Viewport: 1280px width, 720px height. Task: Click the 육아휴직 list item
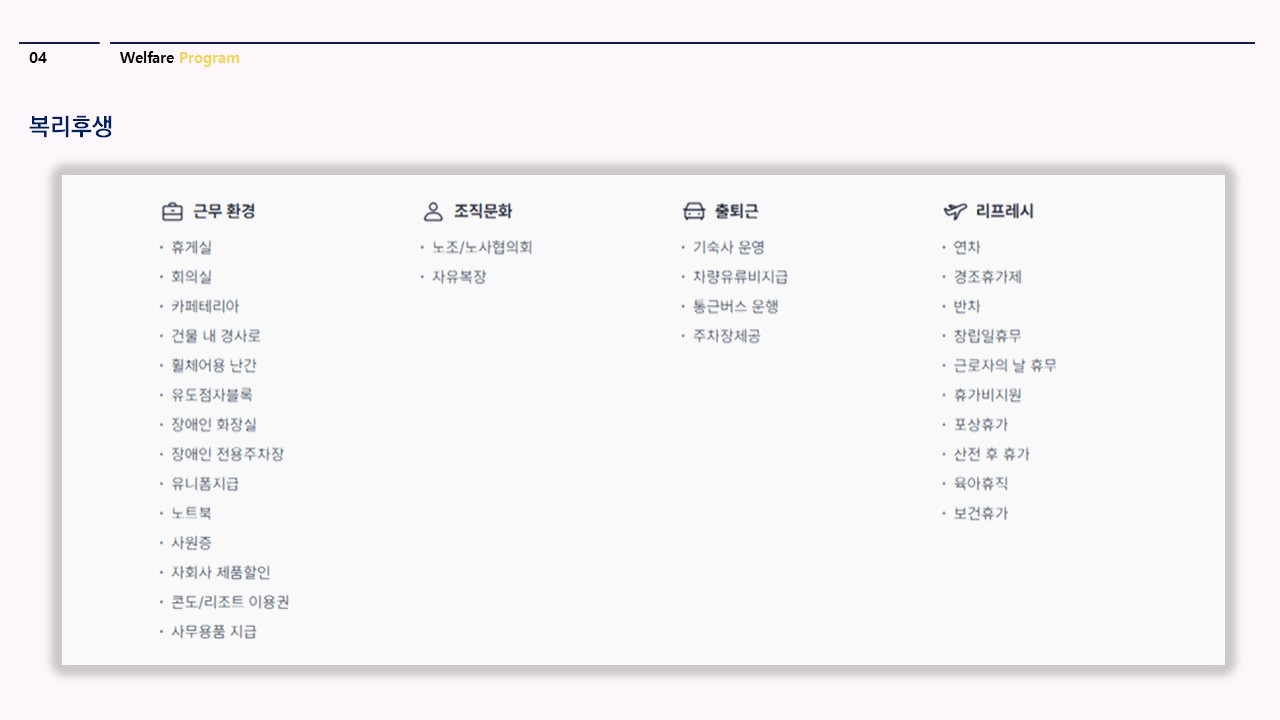coord(980,484)
